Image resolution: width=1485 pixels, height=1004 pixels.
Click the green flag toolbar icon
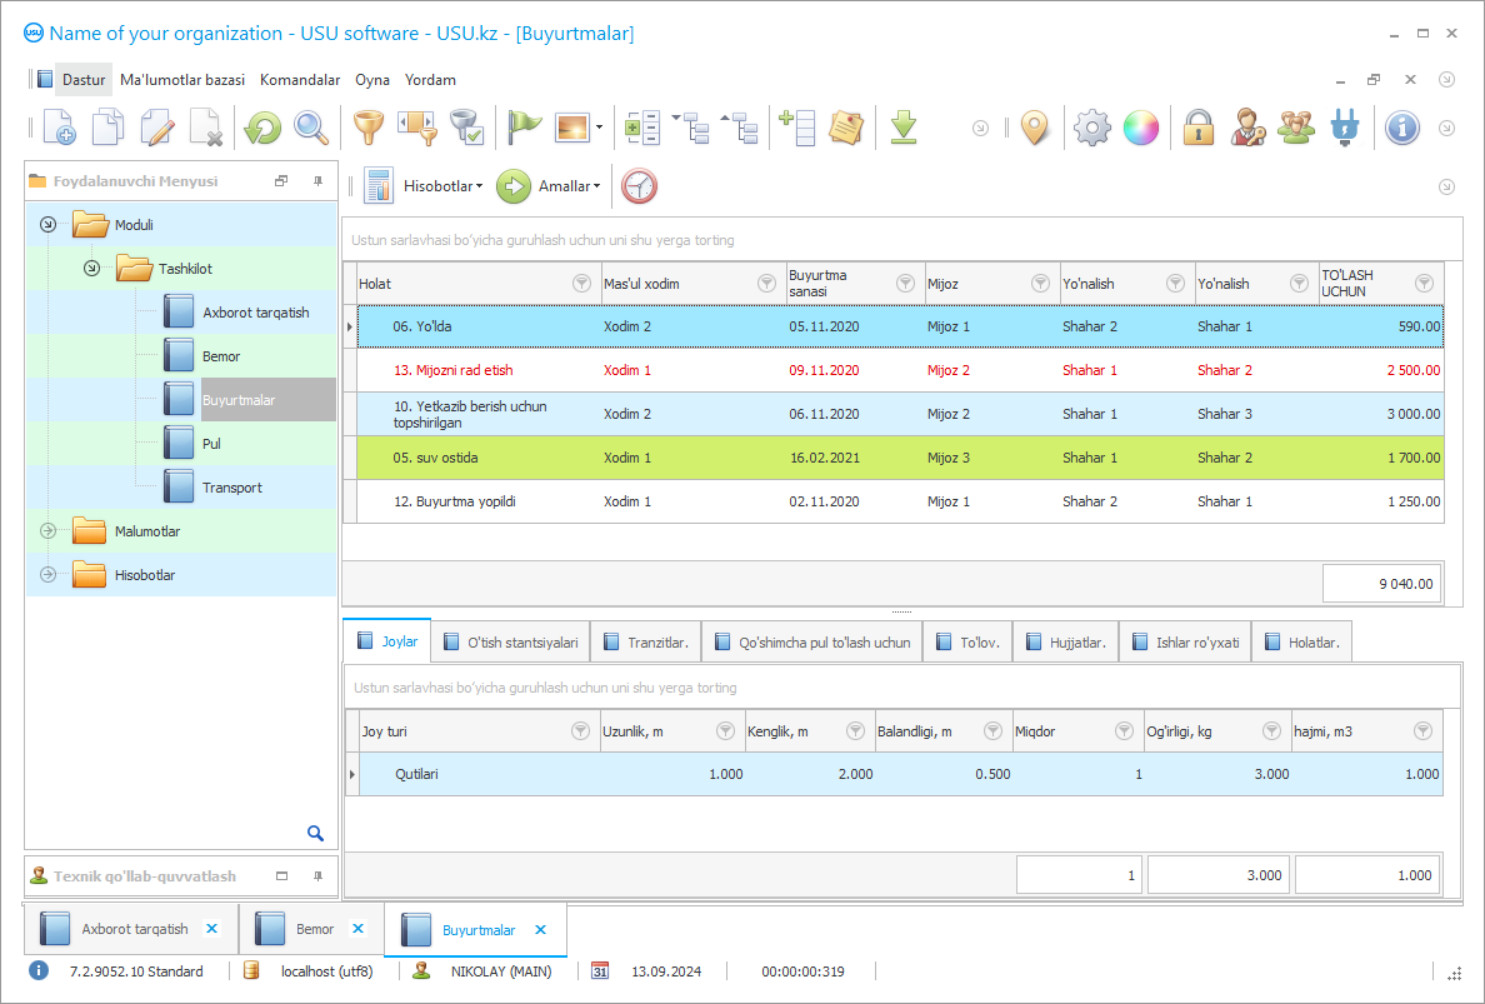pyautogui.click(x=524, y=128)
